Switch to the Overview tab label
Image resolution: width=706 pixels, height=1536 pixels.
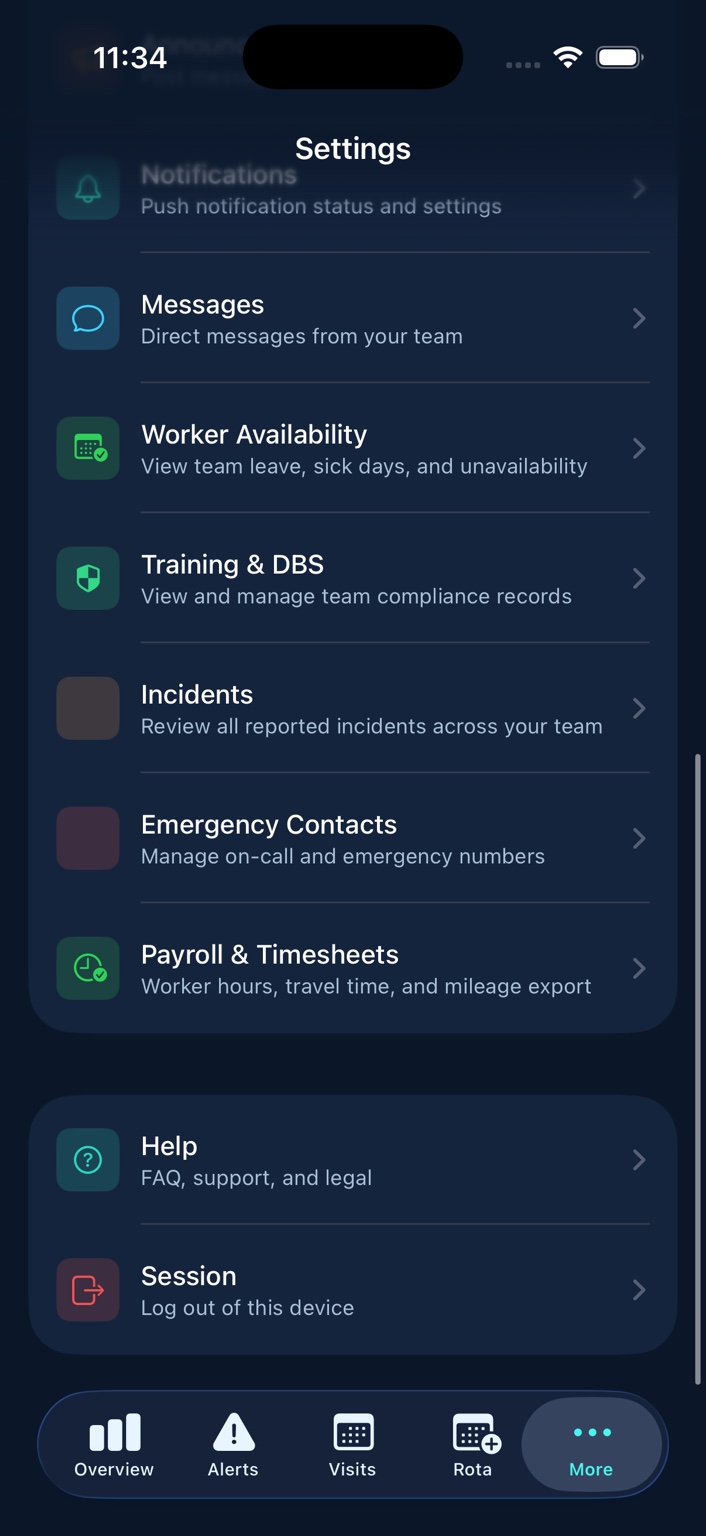(114, 1469)
